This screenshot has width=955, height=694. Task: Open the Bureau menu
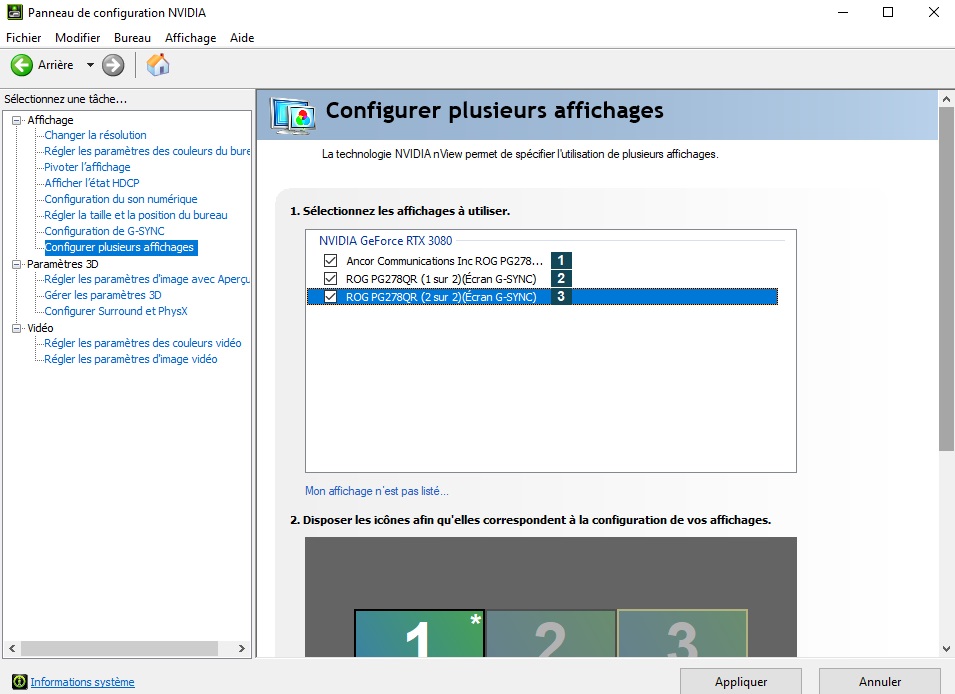tap(132, 38)
